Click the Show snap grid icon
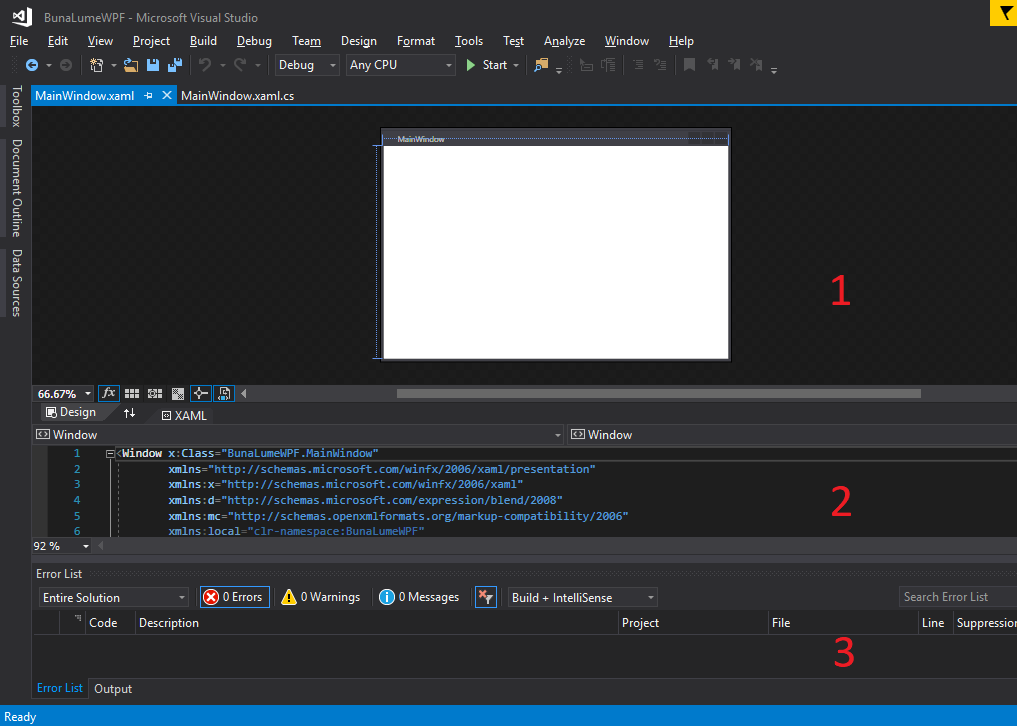Screen dimensions: 1017x726 click(132, 394)
